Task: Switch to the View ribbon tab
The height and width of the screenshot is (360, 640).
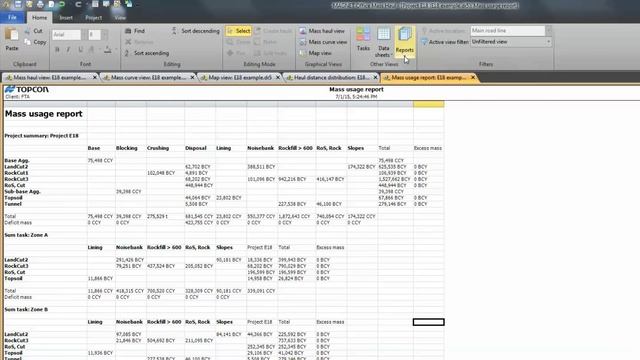Action: pyautogui.click(x=120, y=18)
